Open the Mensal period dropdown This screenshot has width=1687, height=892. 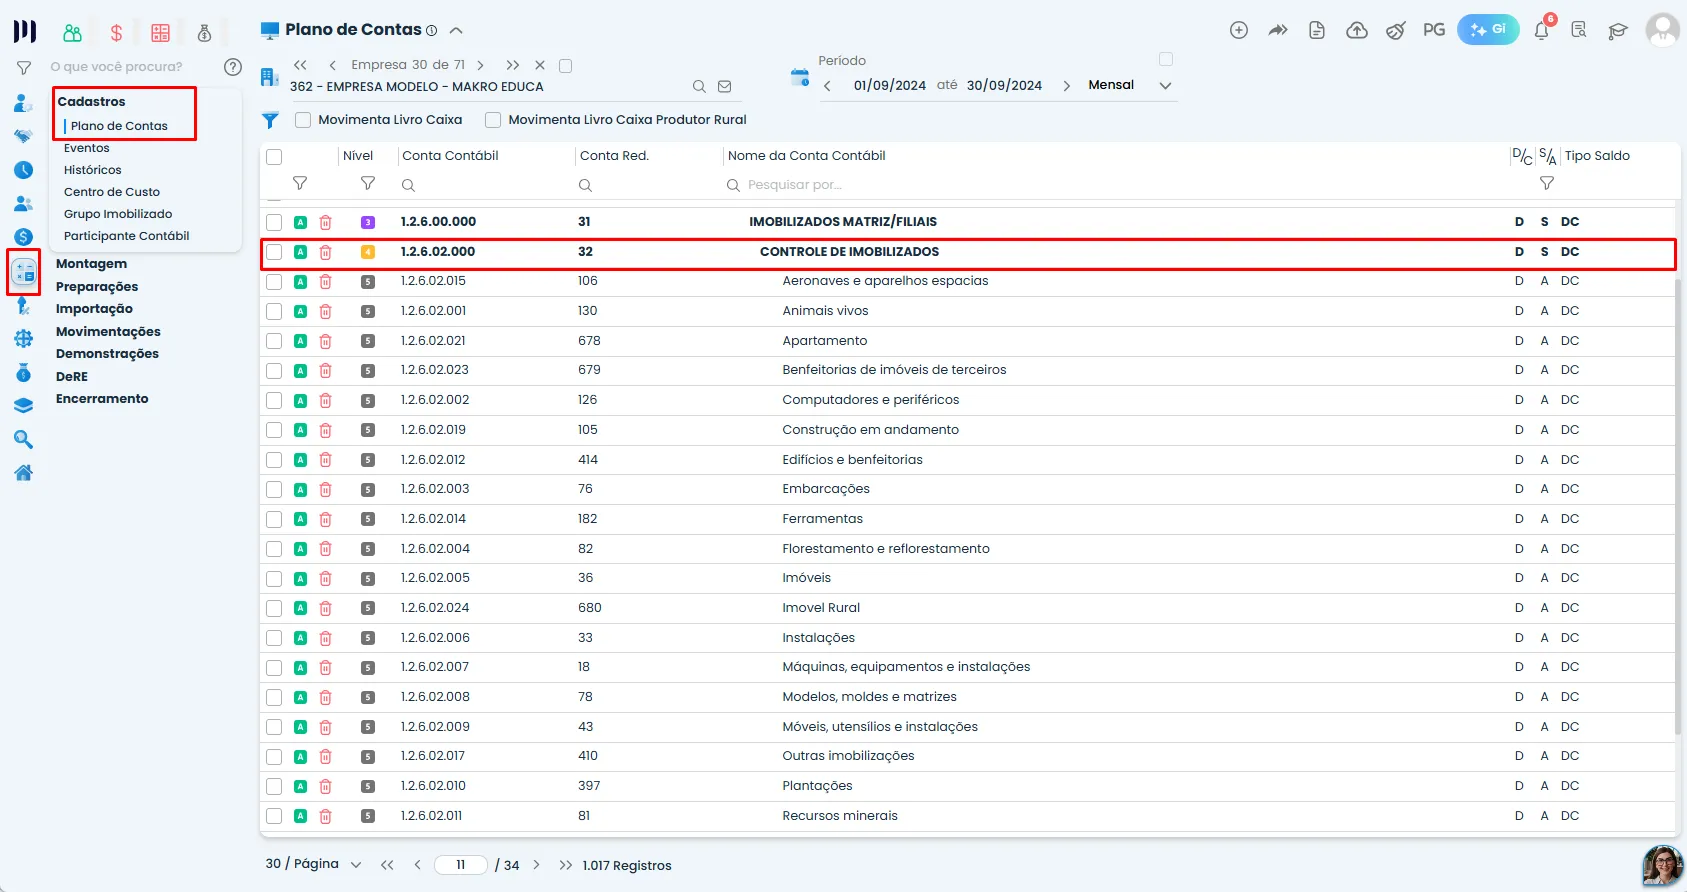(x=1129, y=85)
